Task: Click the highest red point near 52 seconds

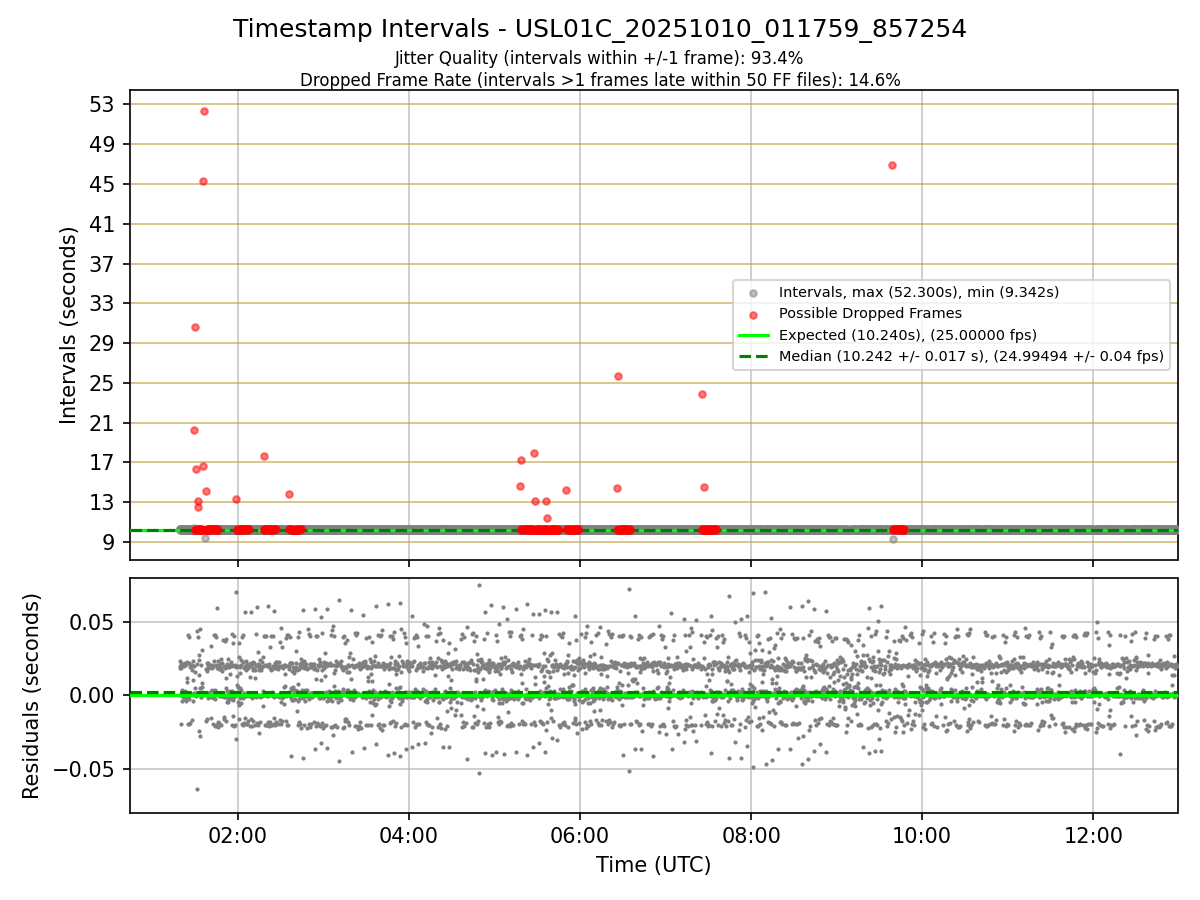Action: 204,111
